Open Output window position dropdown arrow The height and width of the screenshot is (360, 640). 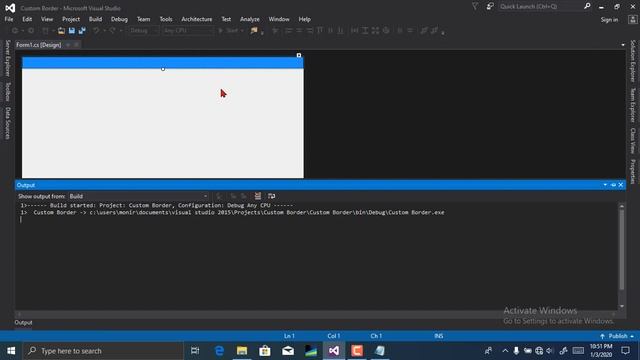click(x=605, y=185)
